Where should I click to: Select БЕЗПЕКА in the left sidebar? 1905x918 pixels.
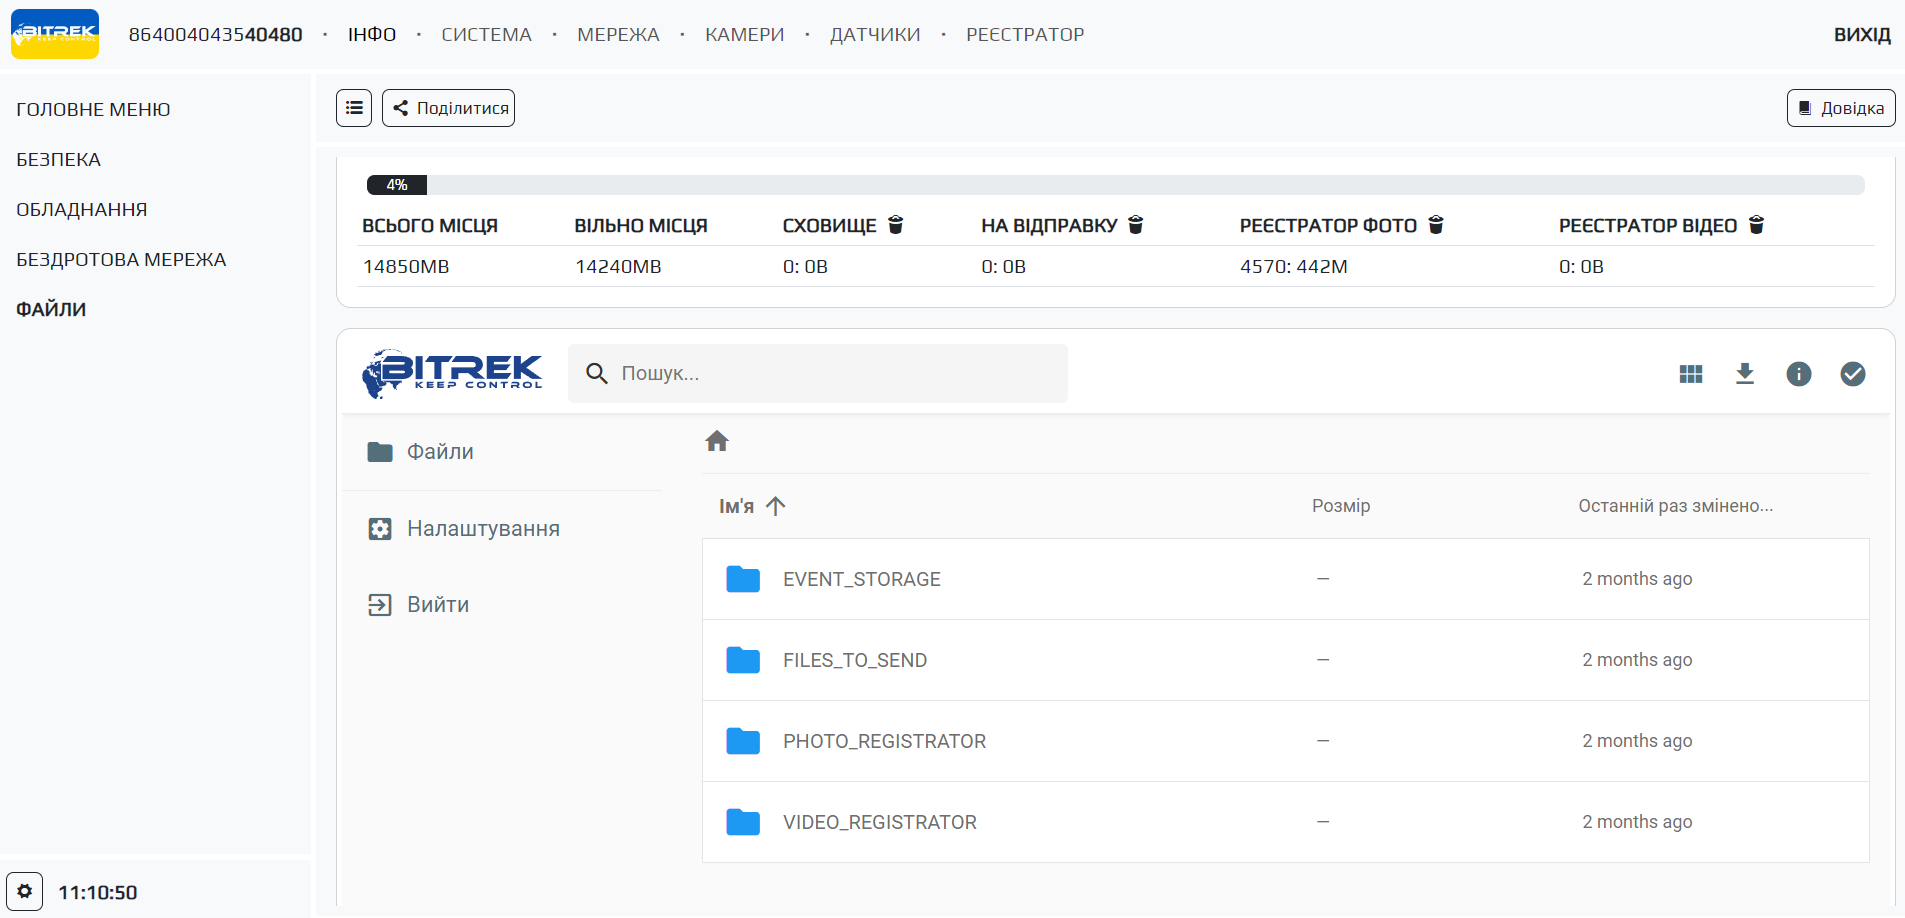59,160
